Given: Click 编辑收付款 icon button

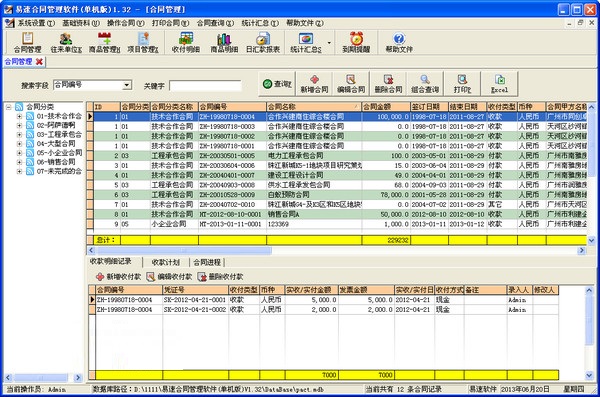Looking at the screenshot, I should [x=169, y=276].
